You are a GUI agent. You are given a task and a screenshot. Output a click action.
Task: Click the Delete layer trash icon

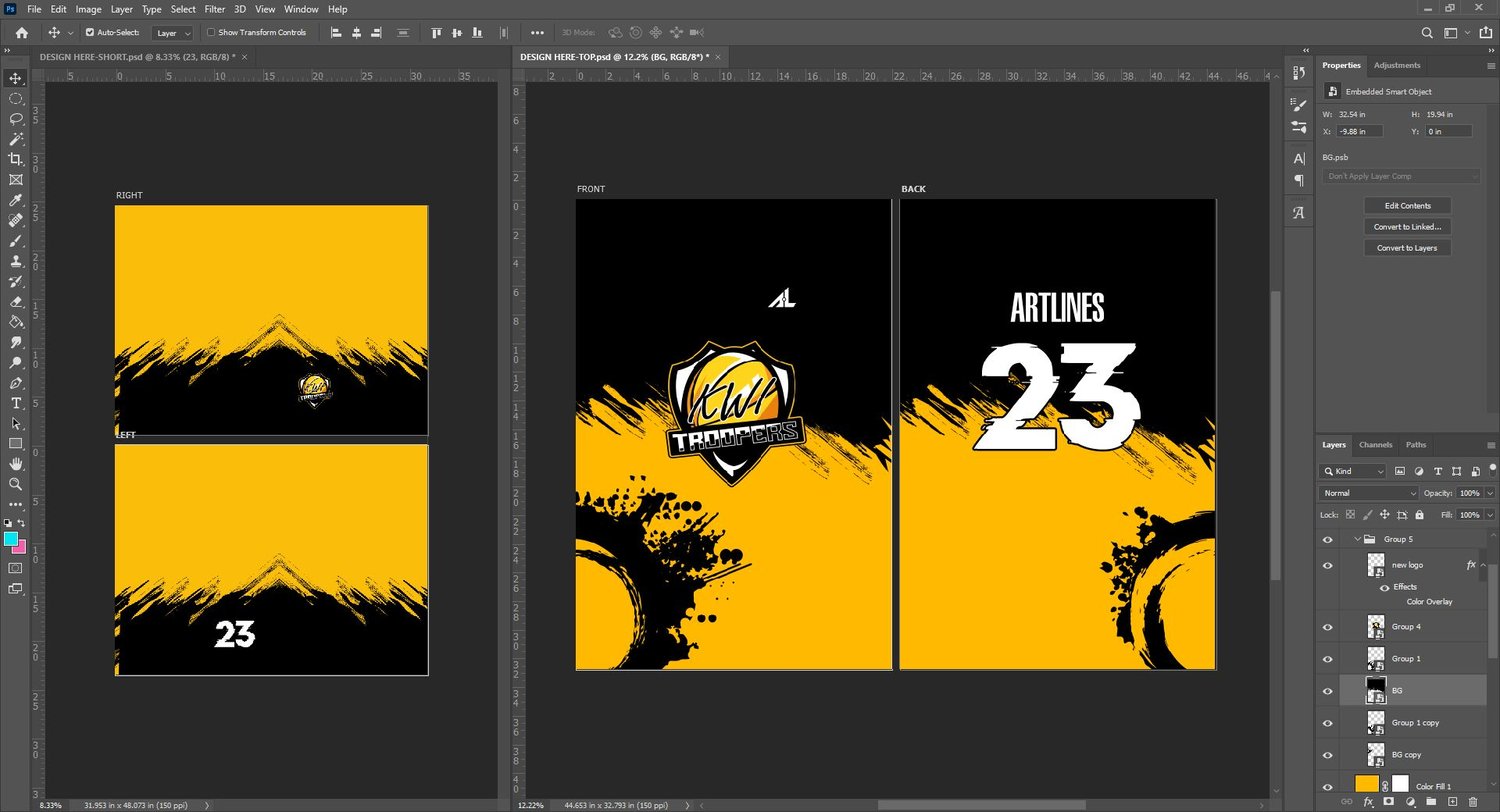pos(1475,802)
